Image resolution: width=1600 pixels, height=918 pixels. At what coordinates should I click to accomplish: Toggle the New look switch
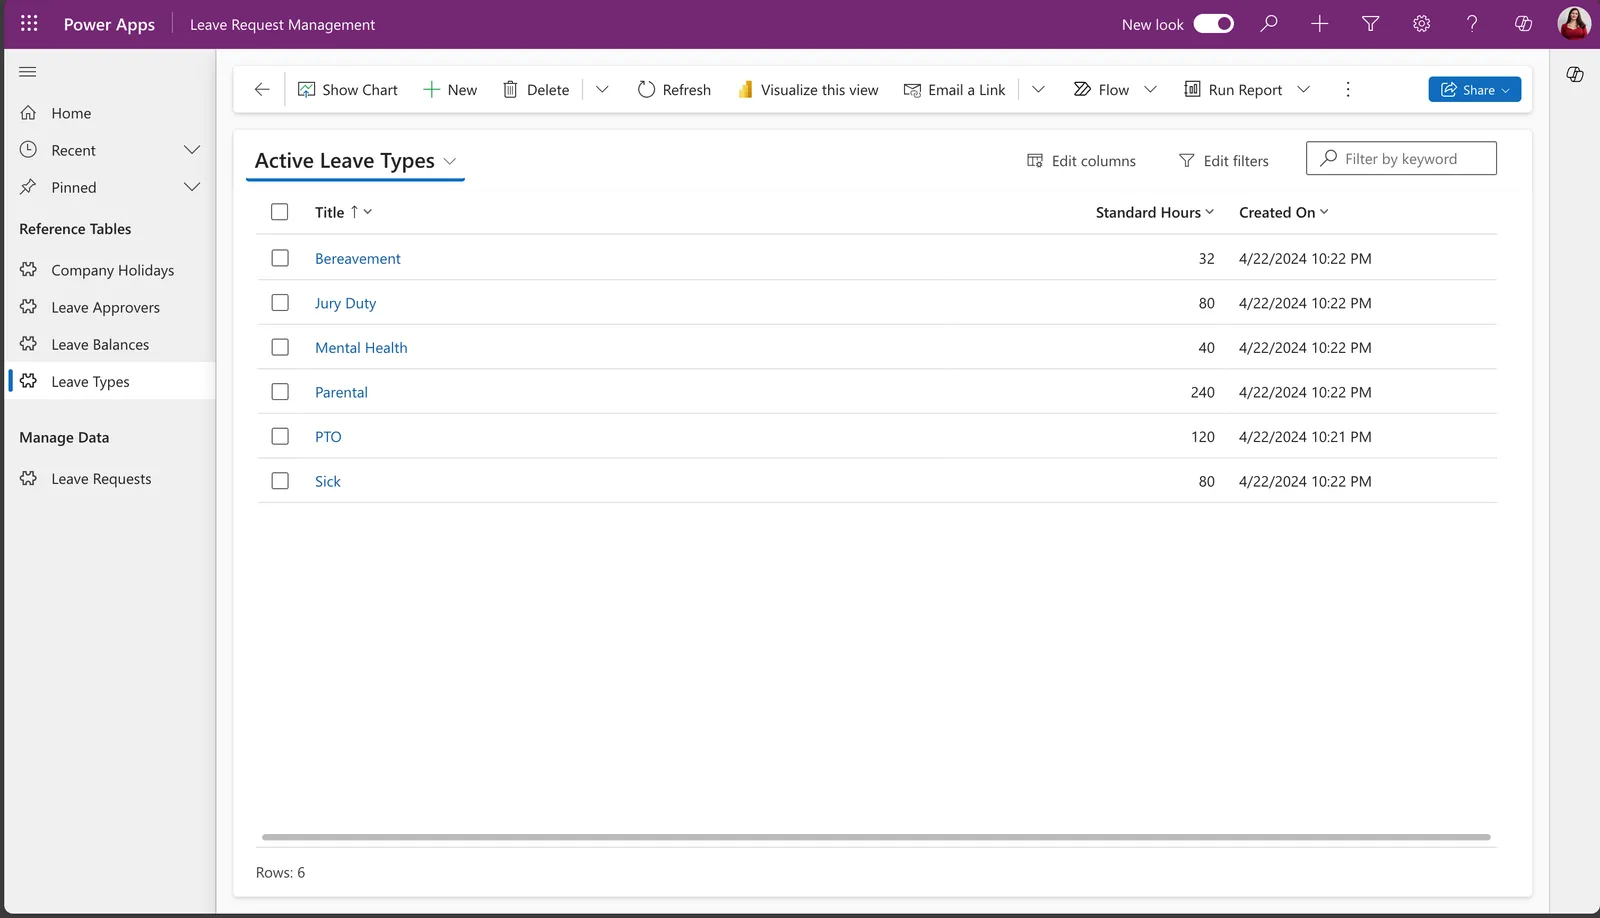[1214, 23]
